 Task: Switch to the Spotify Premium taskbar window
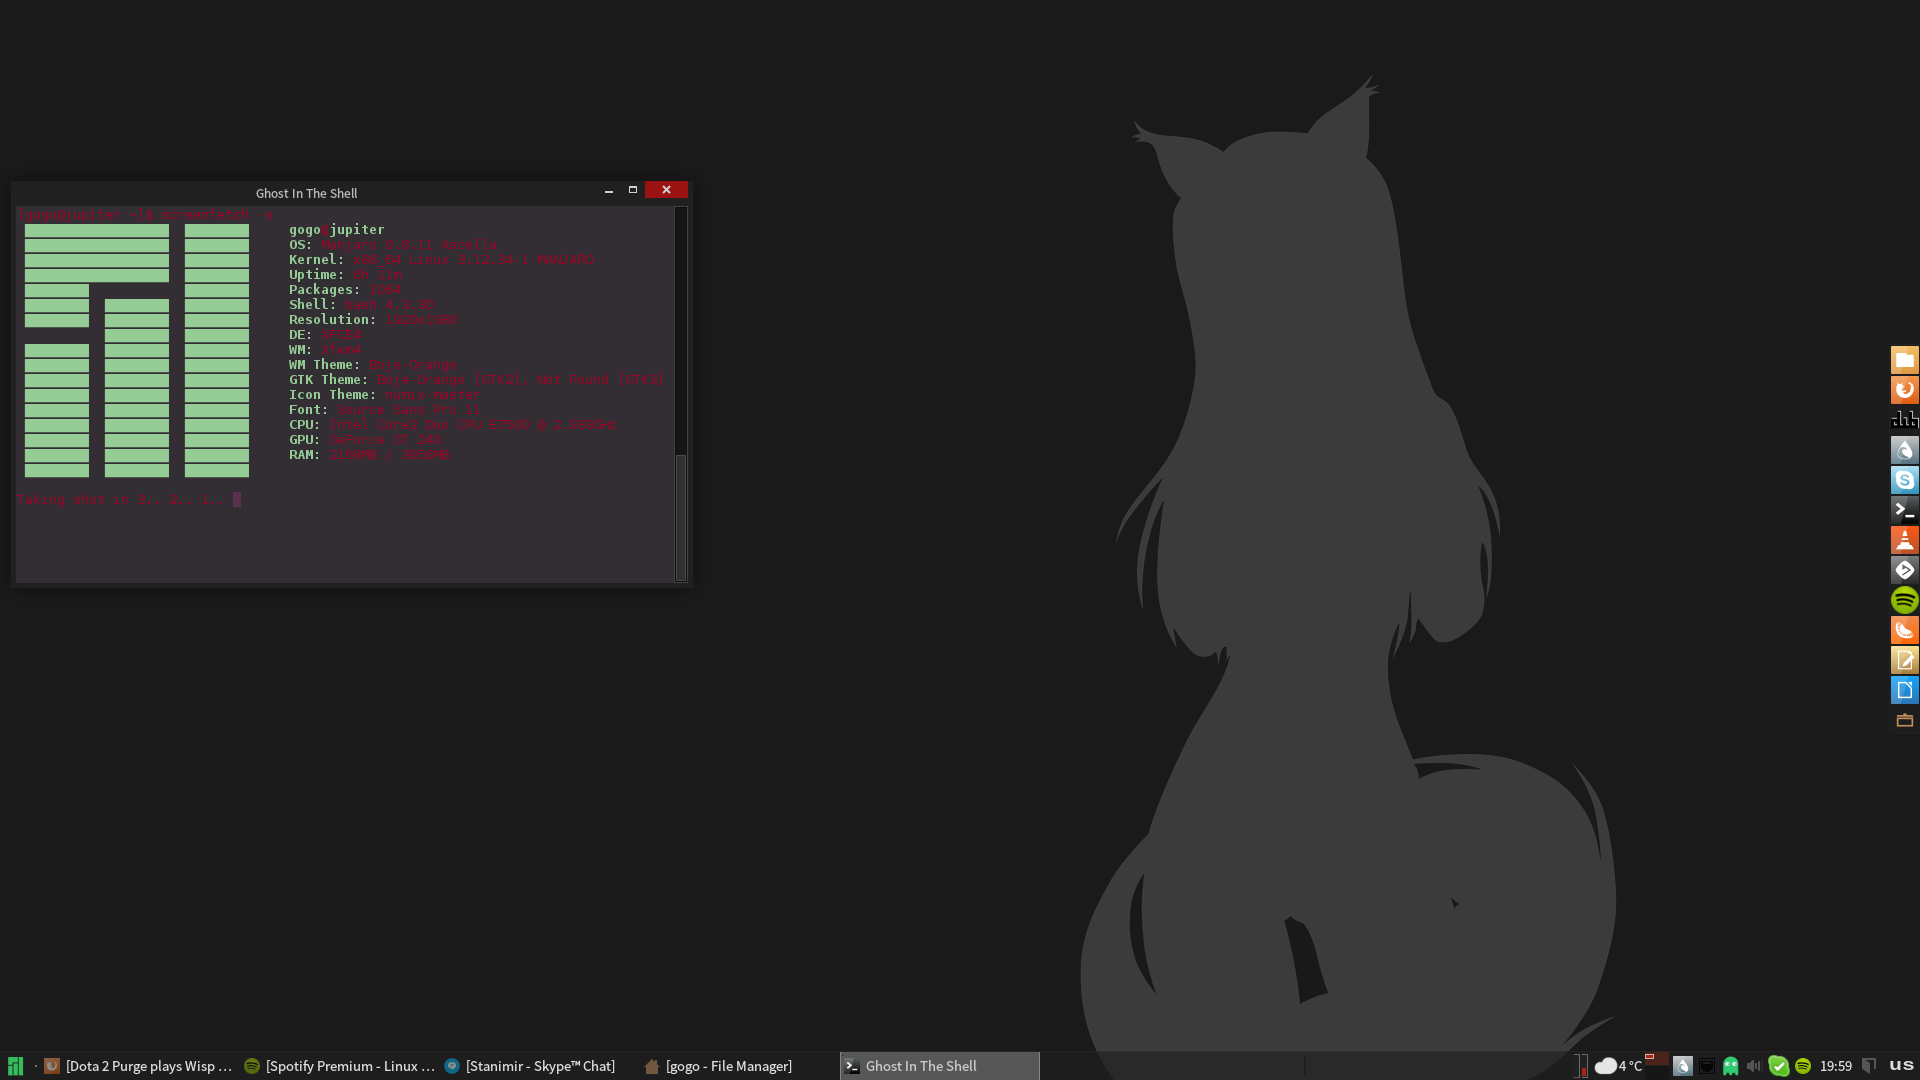click(x=340, y=1066)
